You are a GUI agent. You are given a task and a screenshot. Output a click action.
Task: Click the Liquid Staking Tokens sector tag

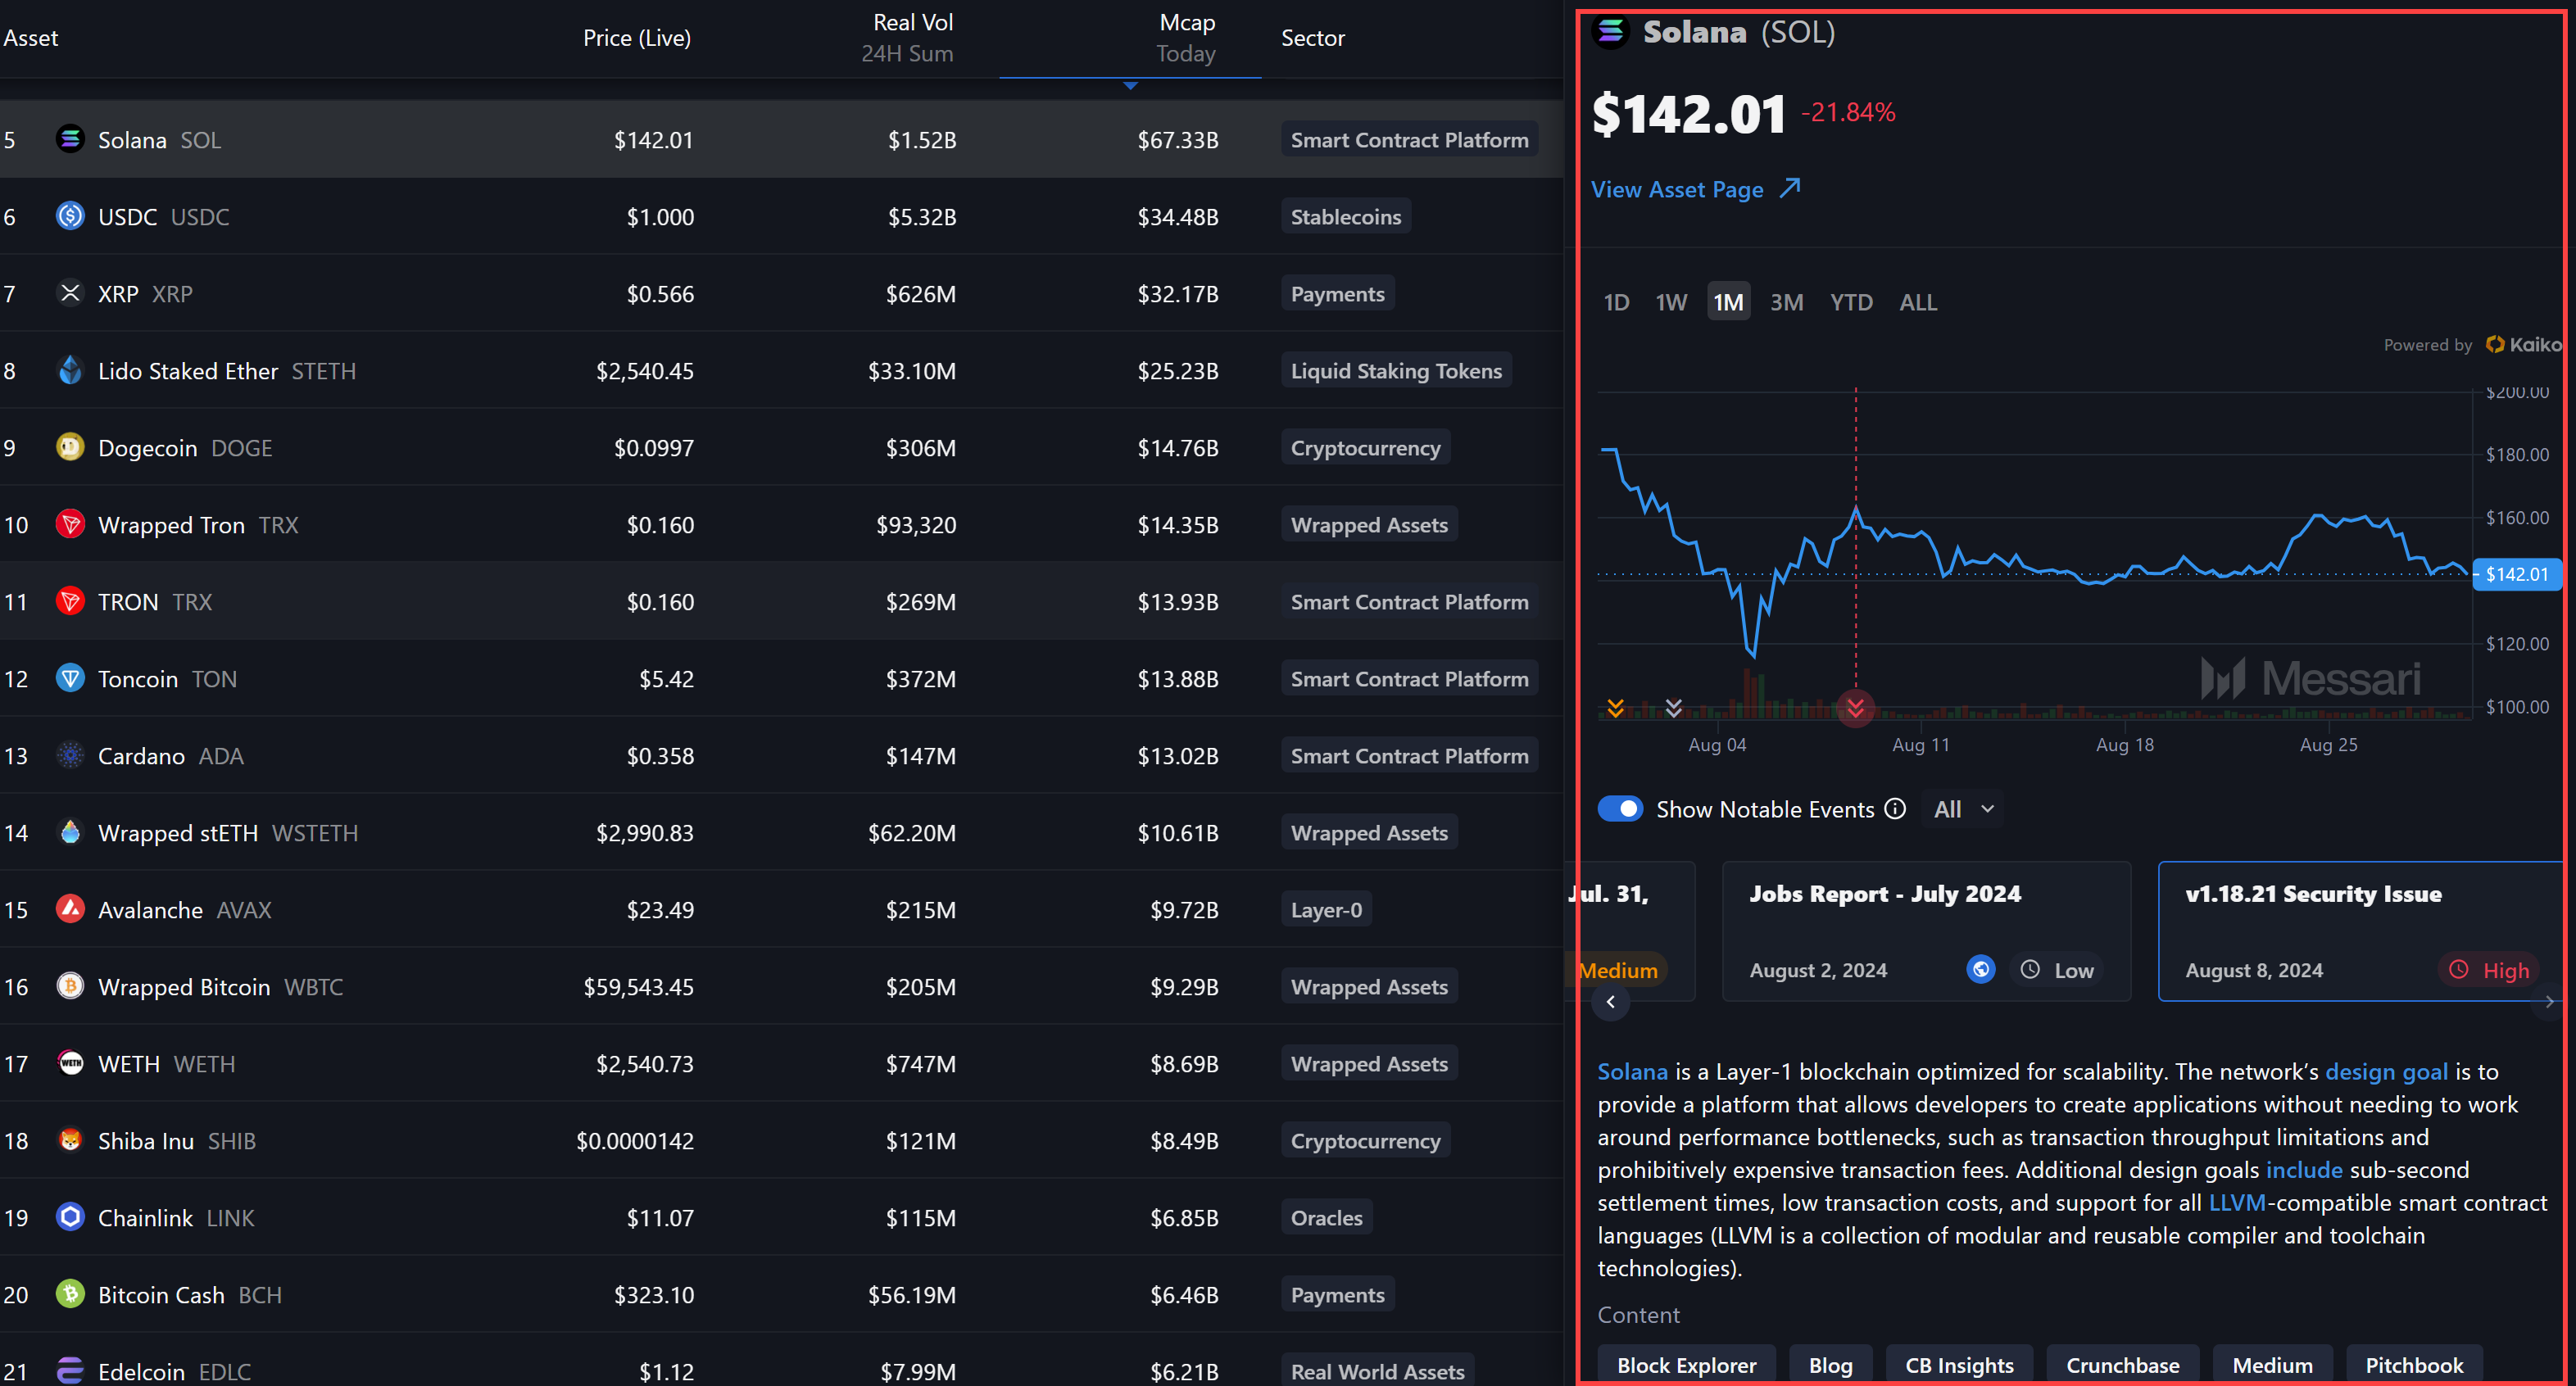point(1396,370)
